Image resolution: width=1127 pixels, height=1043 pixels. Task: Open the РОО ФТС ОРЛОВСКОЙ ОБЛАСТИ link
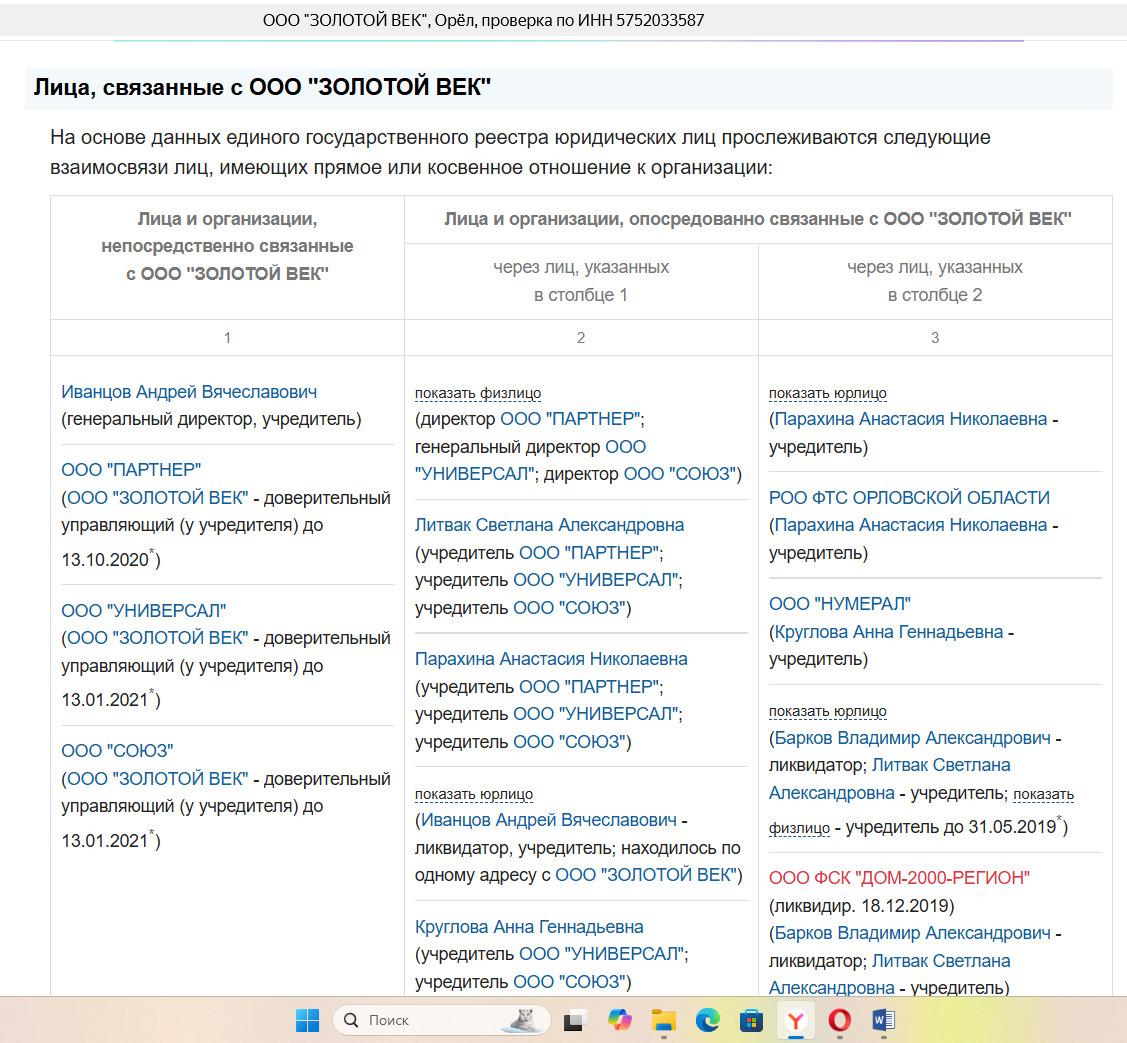point(908,497)
